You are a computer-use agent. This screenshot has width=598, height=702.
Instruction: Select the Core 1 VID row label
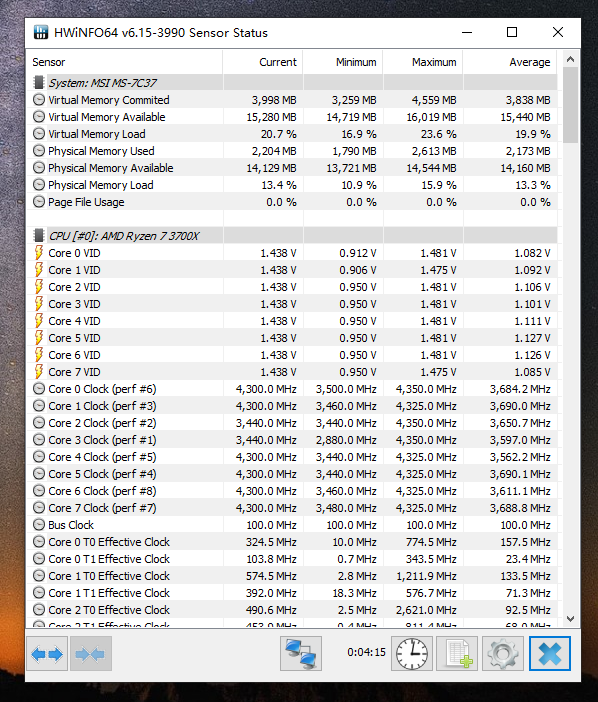(74, 270)
